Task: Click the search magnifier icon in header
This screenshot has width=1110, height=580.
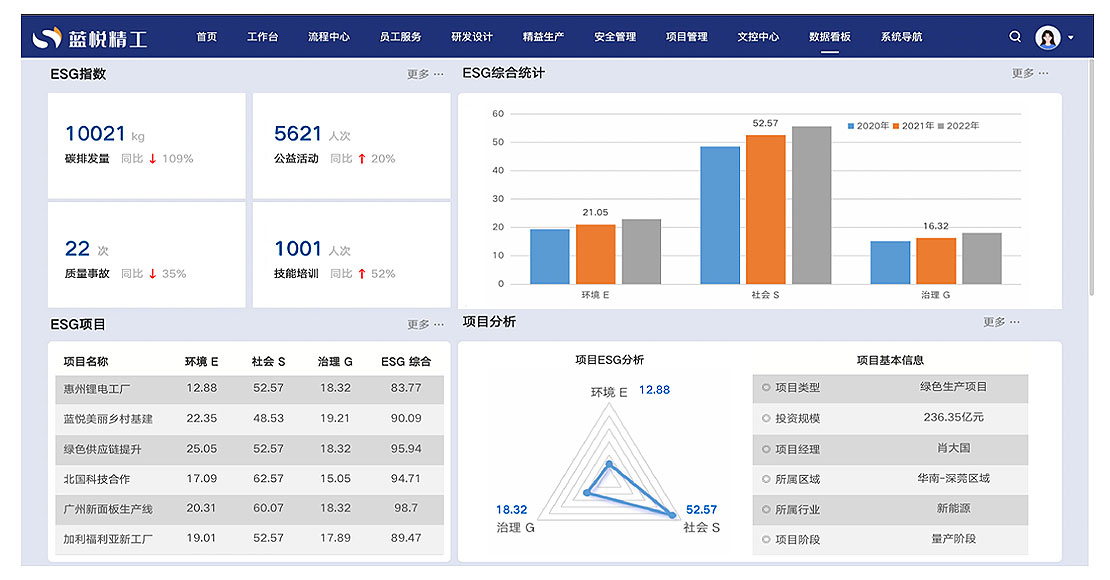Action: (x=1015, y=37)
